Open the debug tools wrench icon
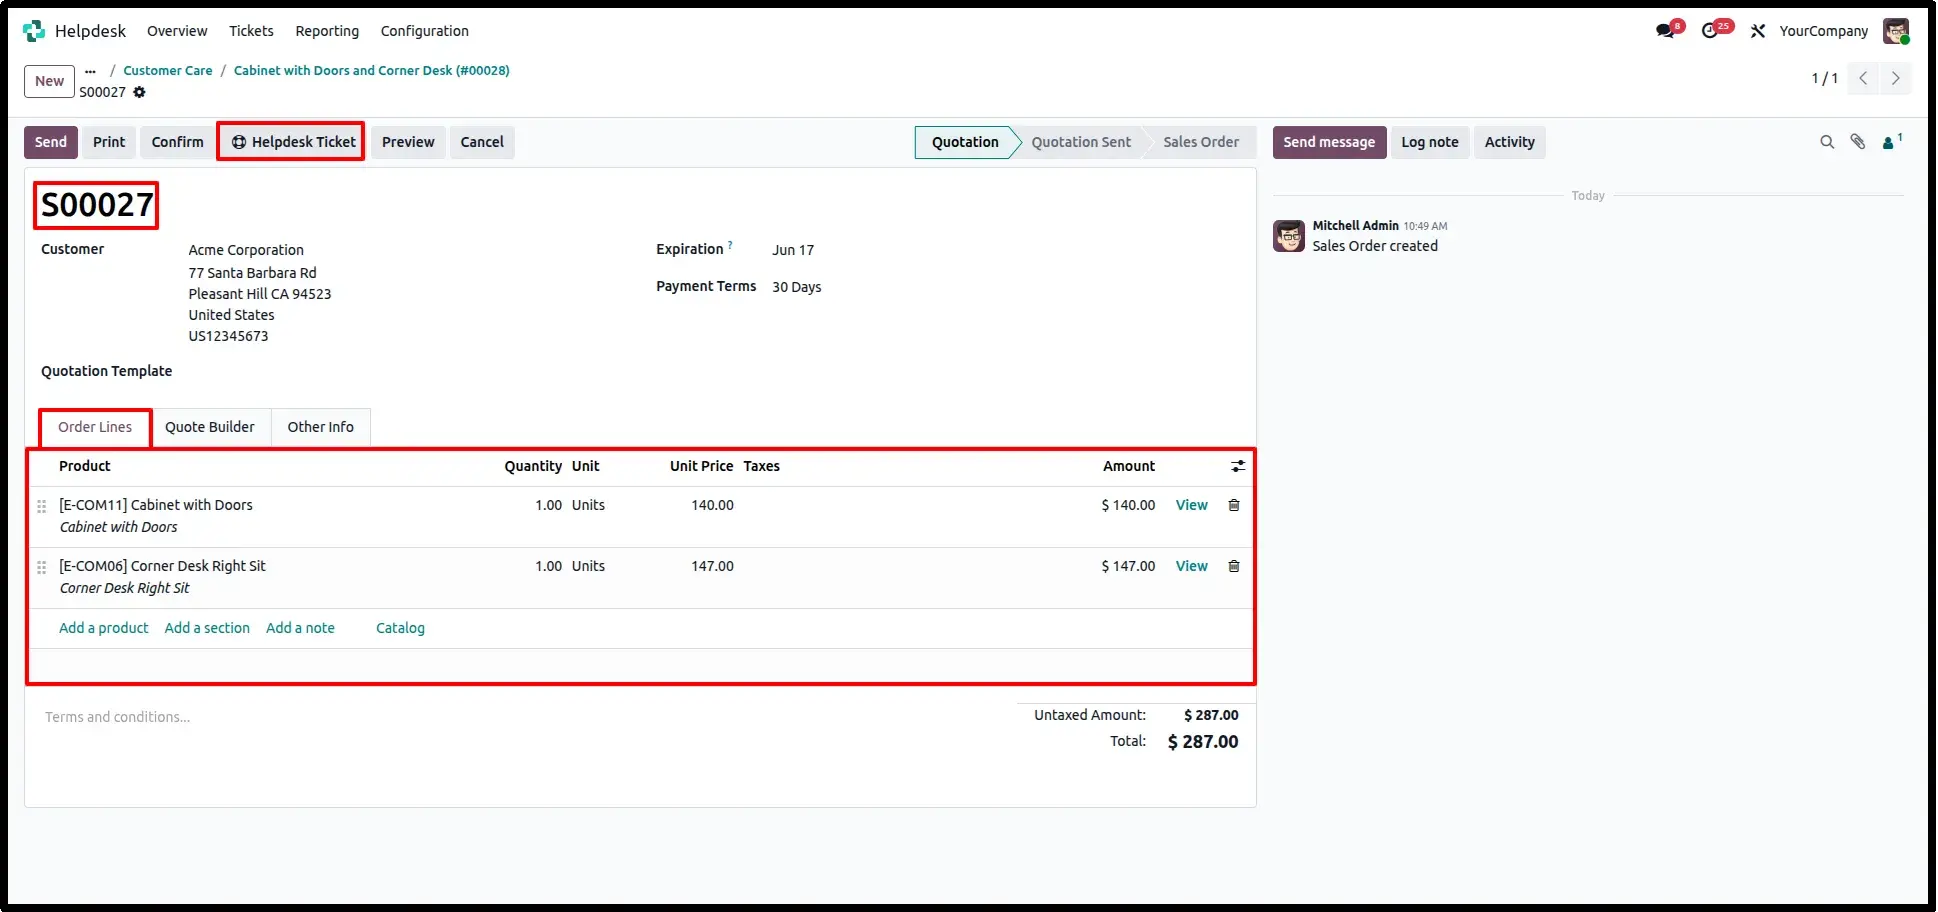 pyautogui.click(x=1758, y=31)
